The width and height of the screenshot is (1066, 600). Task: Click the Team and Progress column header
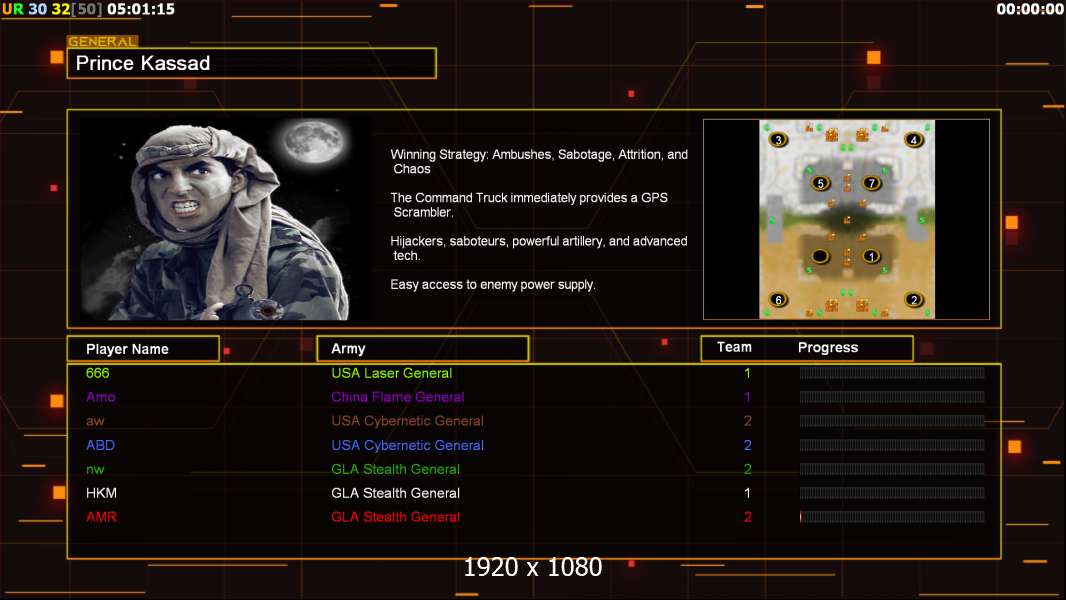[806, 348]
